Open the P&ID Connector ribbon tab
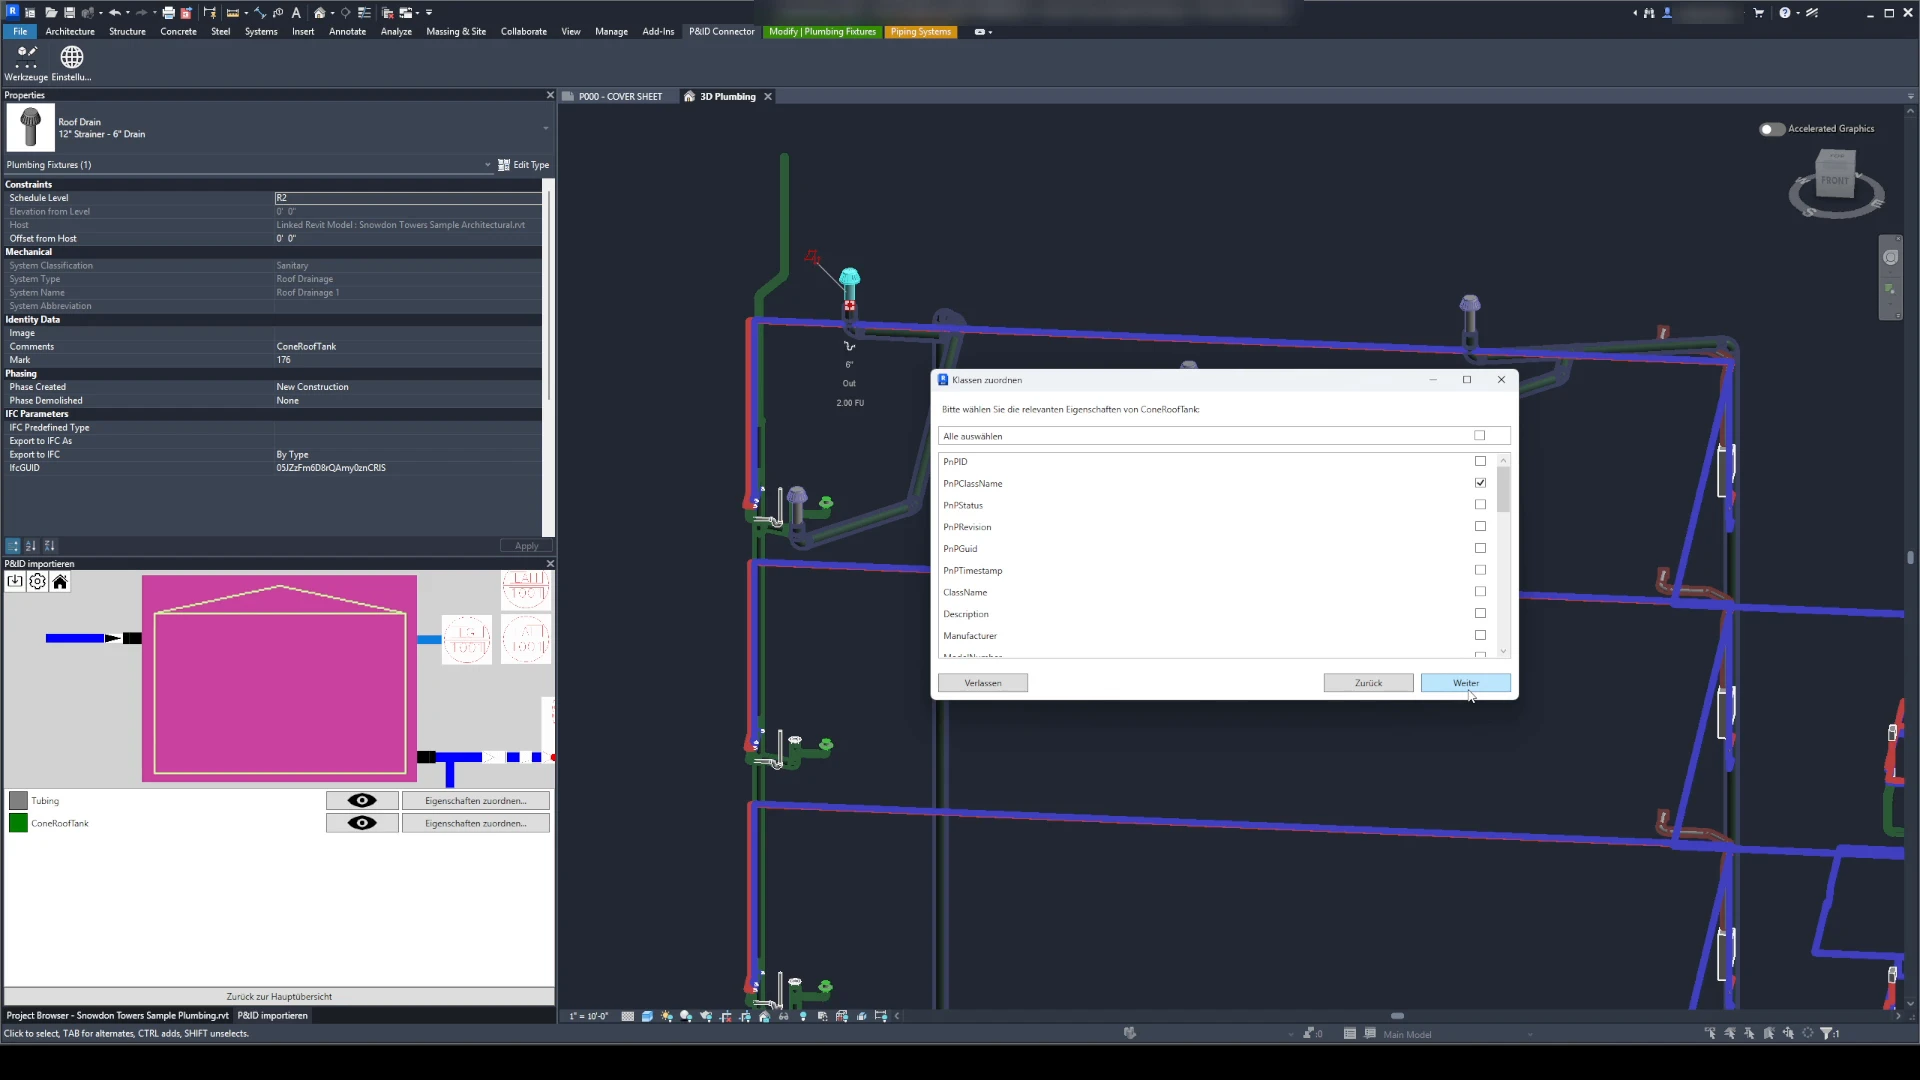The image size is (1920, 1080). (721, 32)
